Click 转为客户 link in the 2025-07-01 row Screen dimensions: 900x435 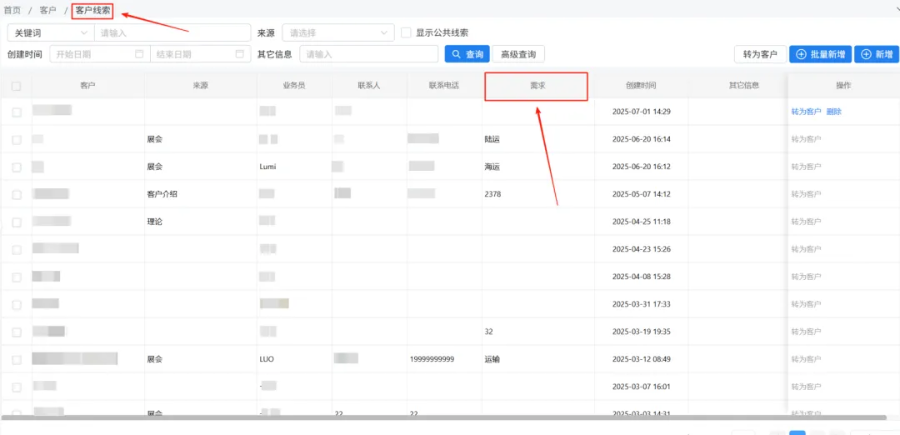tap(806, 112)
